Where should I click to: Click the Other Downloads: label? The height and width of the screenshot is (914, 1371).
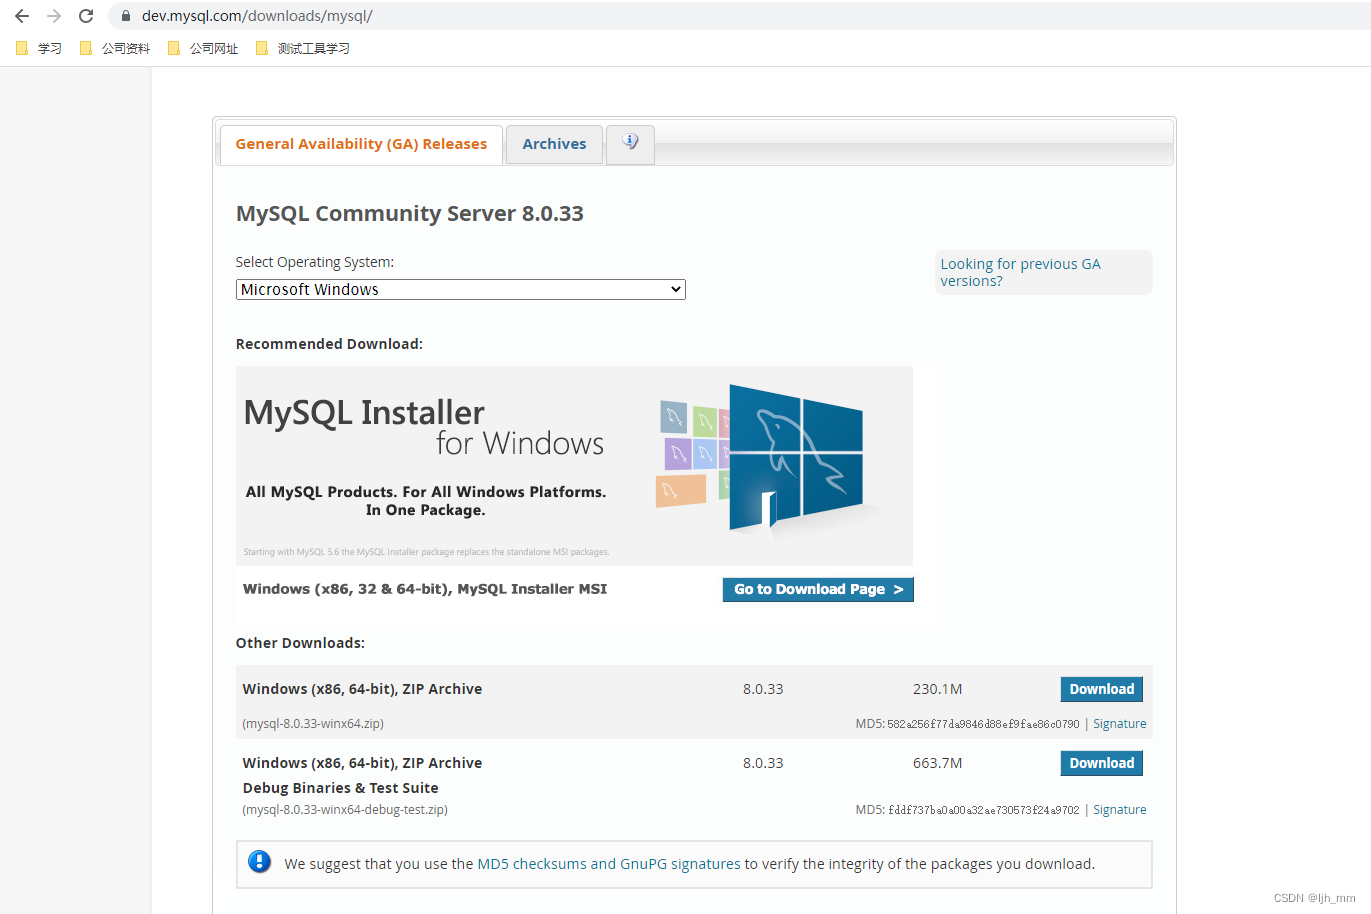300,643
